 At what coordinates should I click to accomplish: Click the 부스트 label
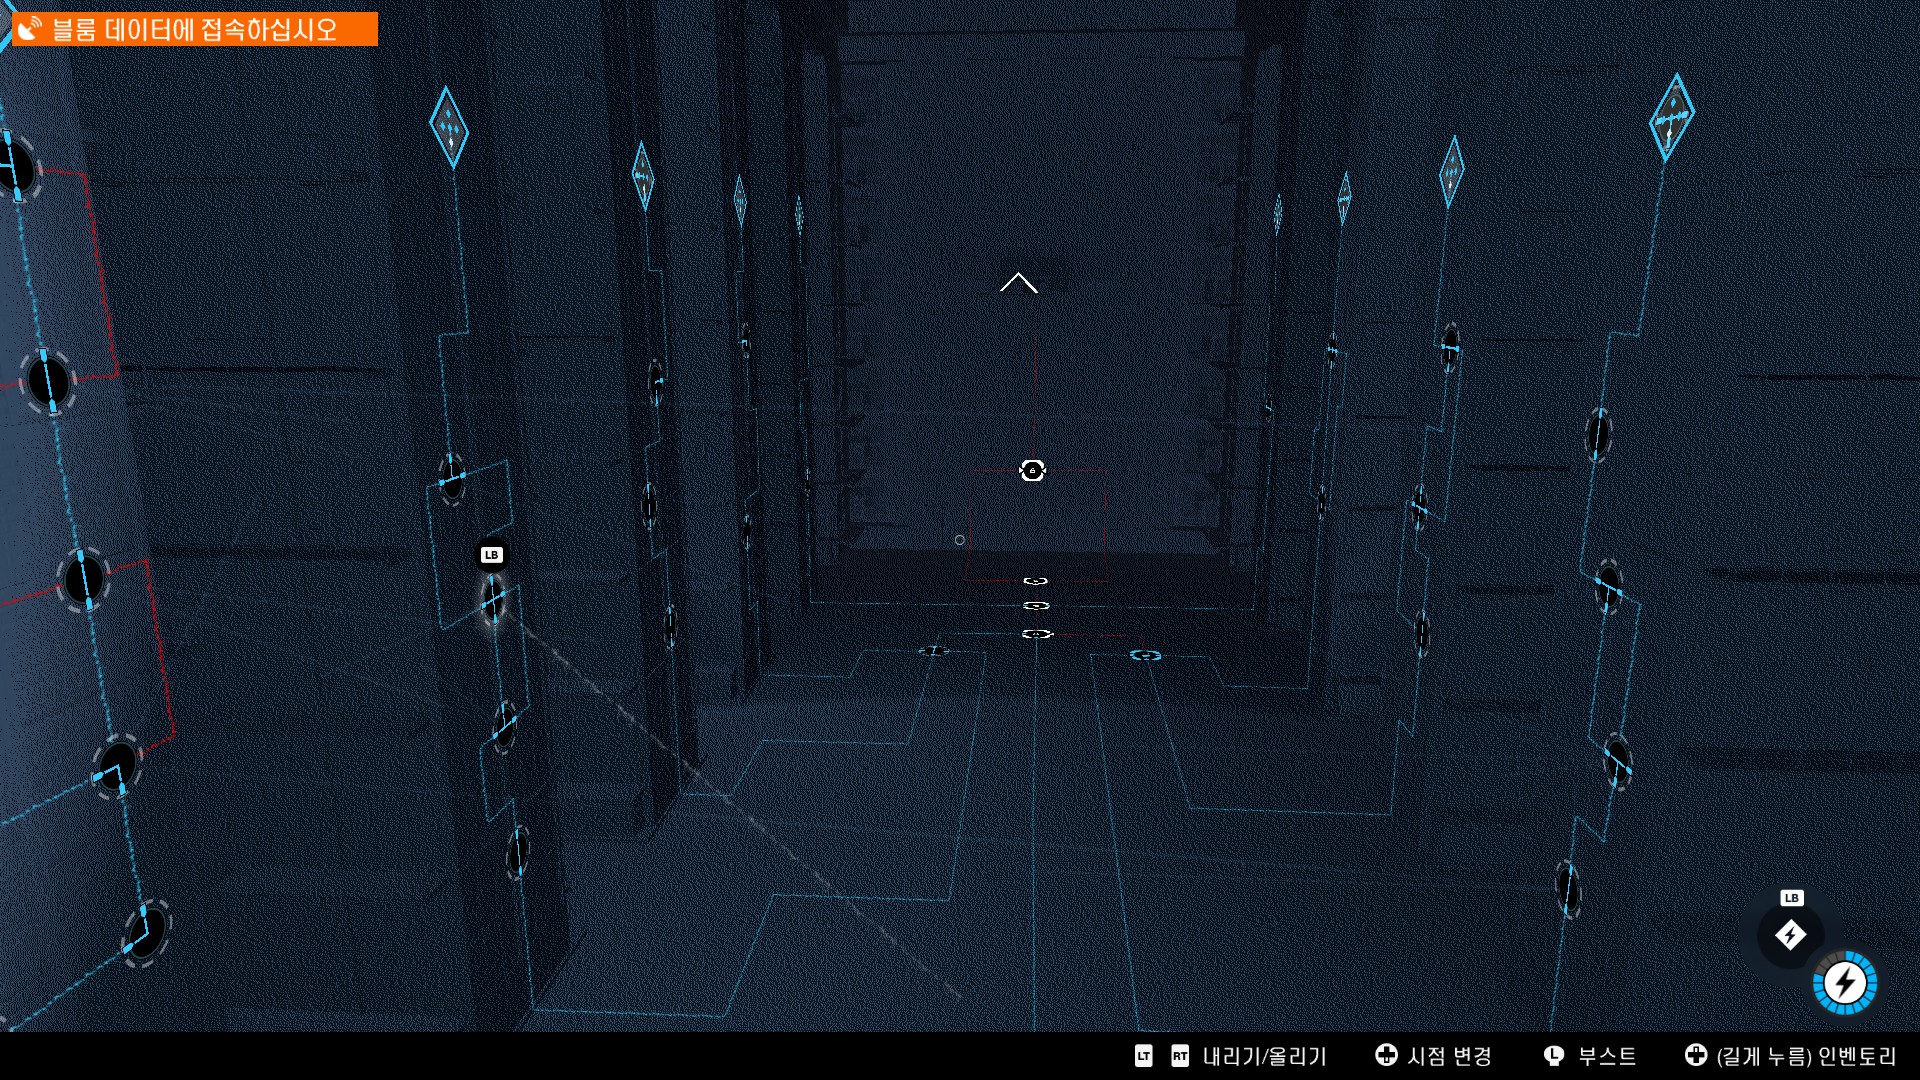[1607, 1056]
